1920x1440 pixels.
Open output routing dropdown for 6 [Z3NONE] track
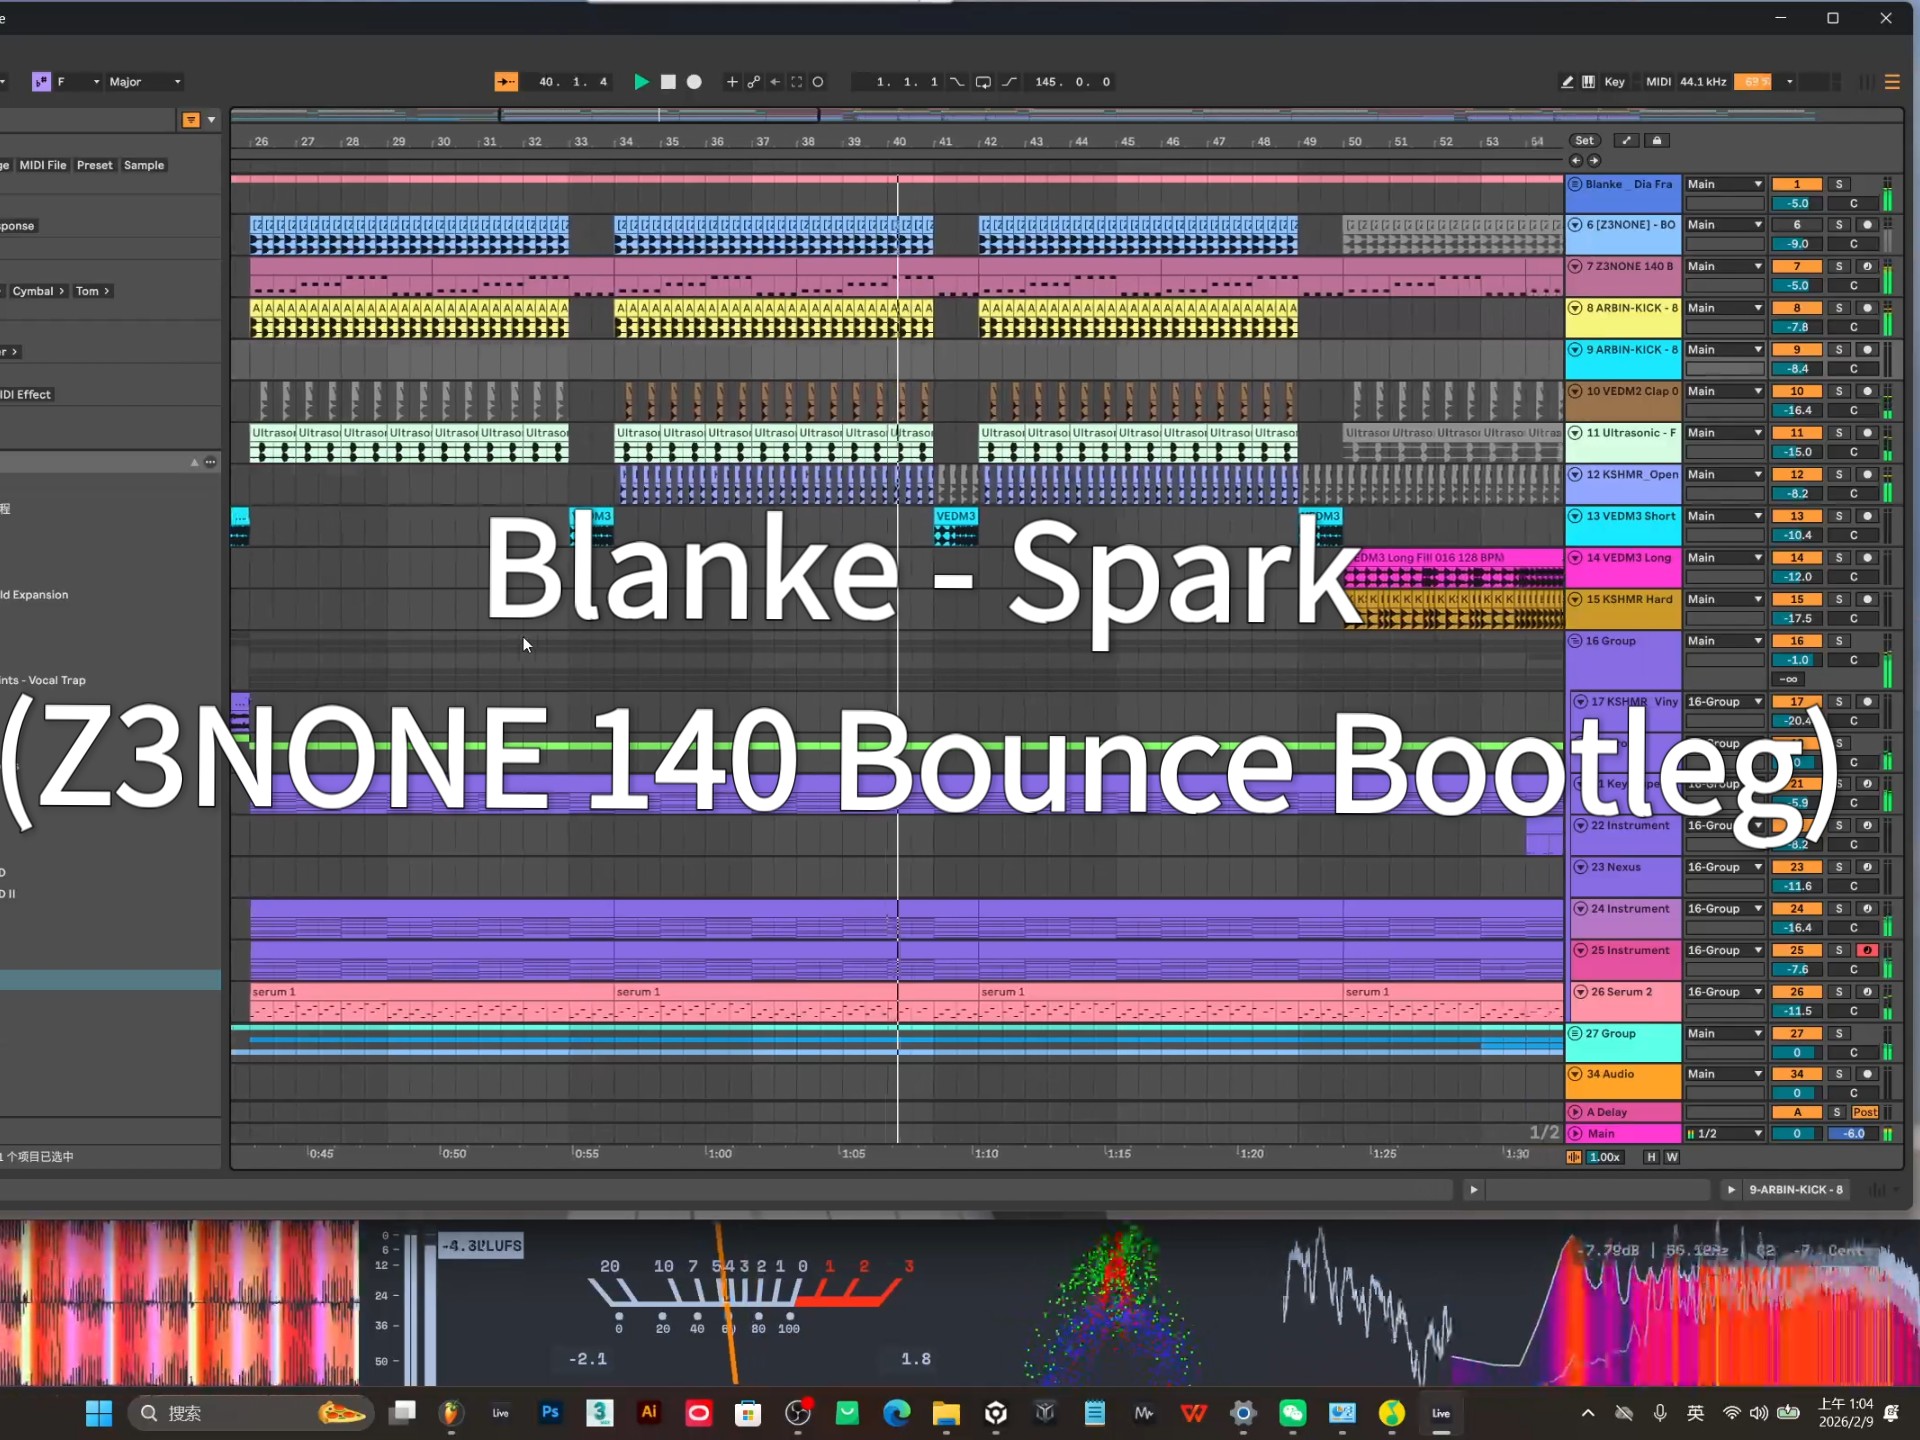point(1725,225)
